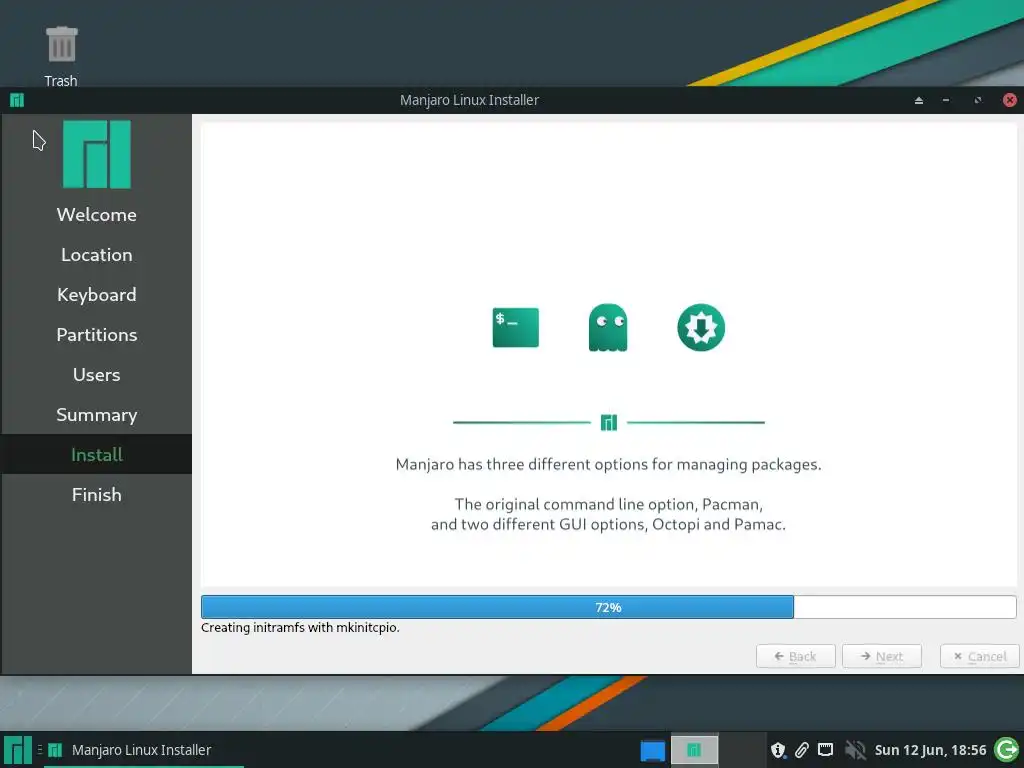Click the 72% installation progress bar
This screenshot has height=768, width=1024.
609,607
